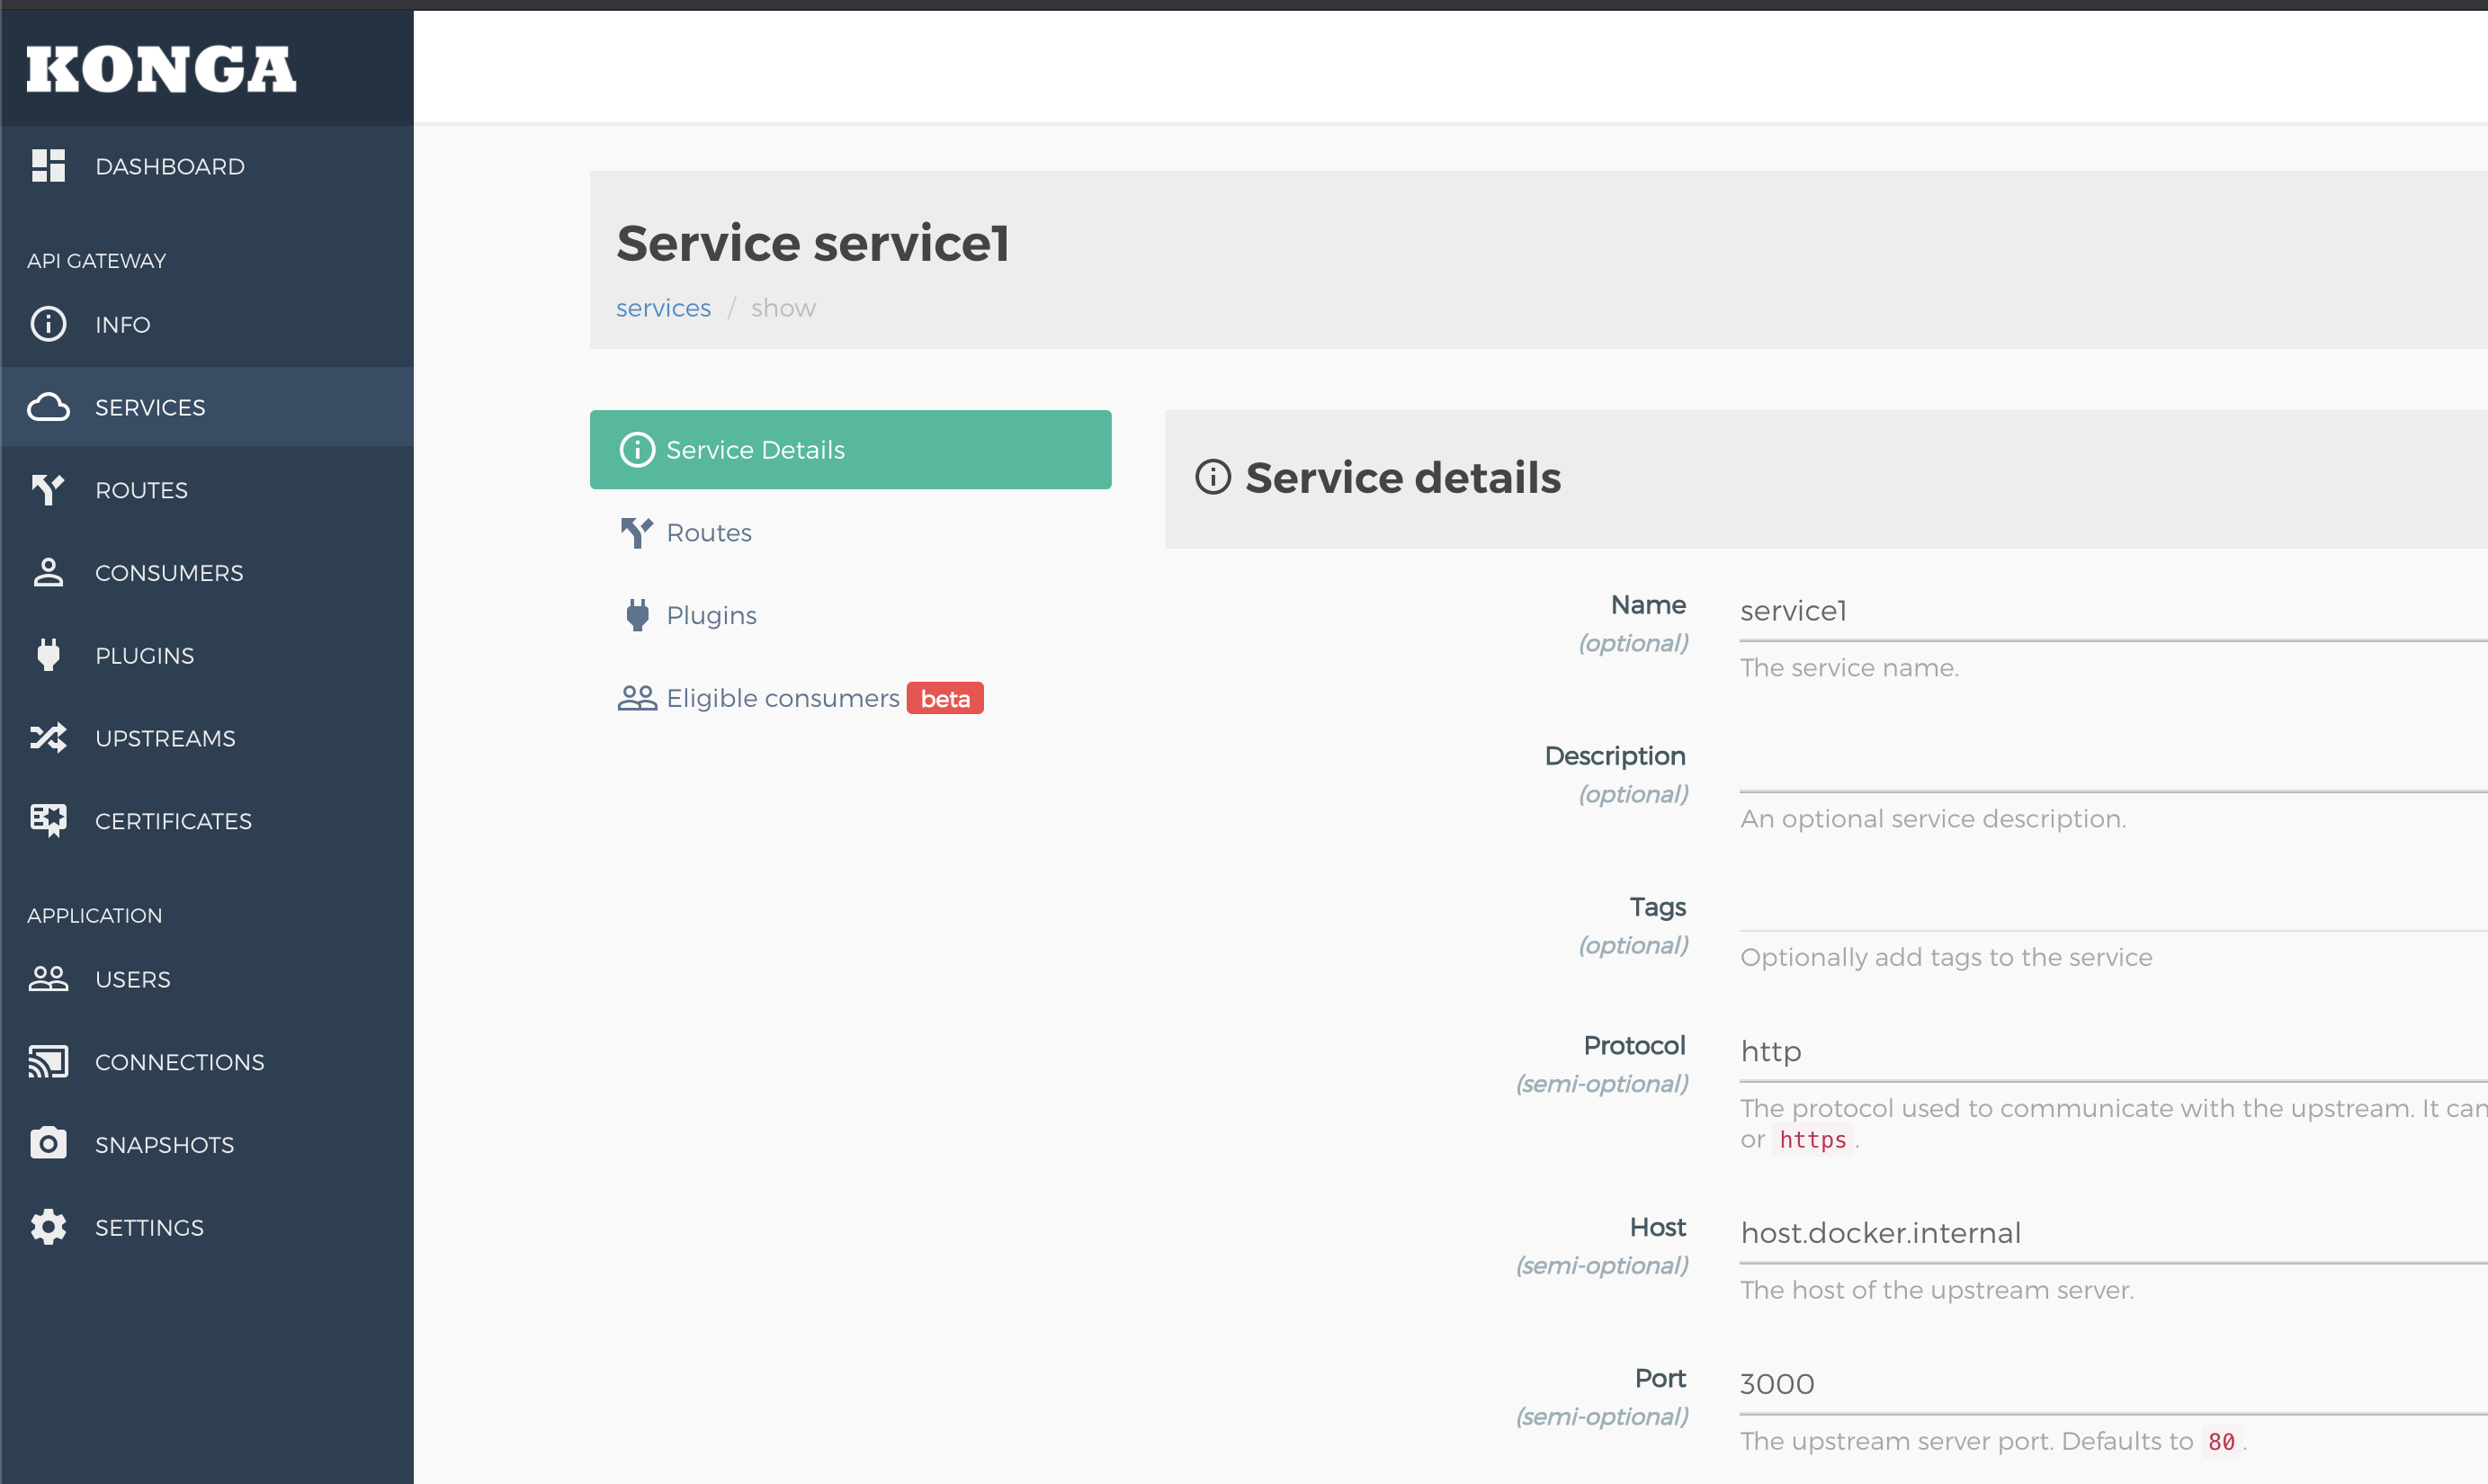2488x1484 pixels.
Task: Open Settings via the gear icon
Action: point(48,1227)
